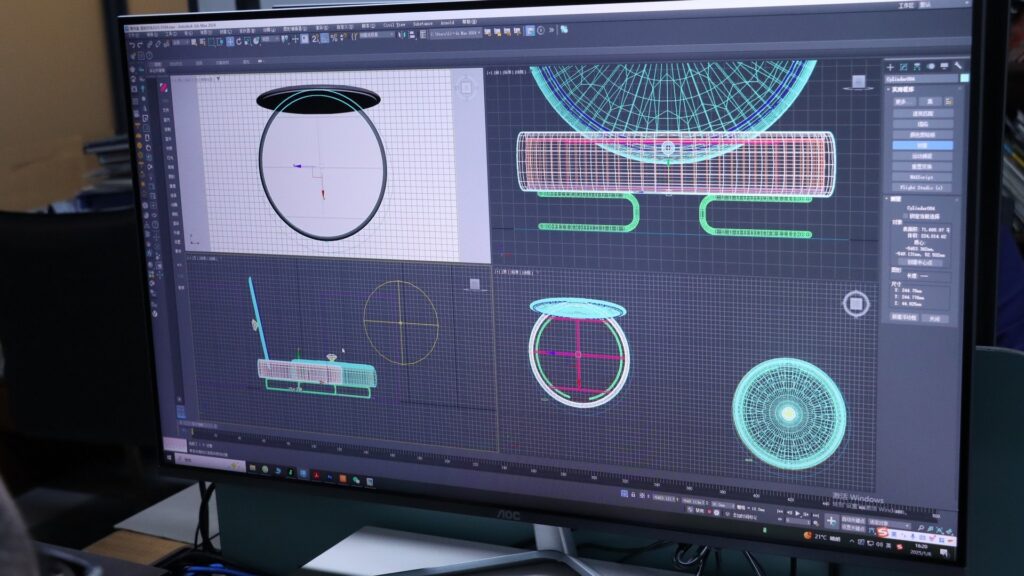Screen dimensions: 1024x576
Task: Open the reference coordinate system dropdown
Action: coord(270,39)
